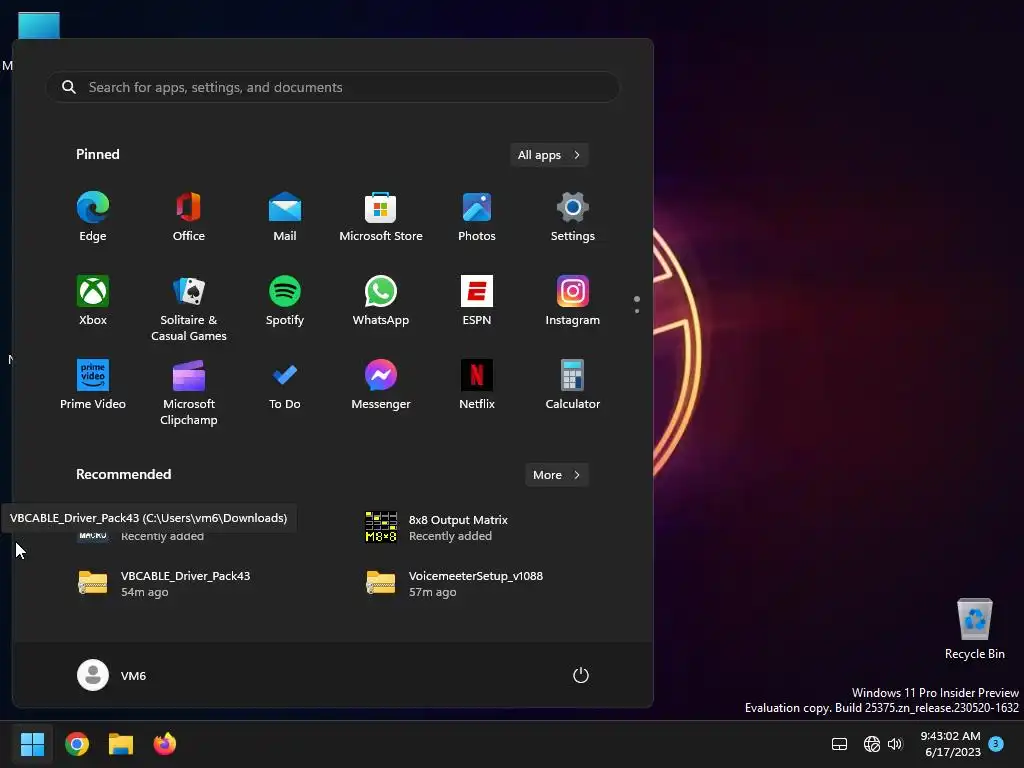Launch Office from pinned apps
This screenshot has height=768, width=1024.
pyautogui.click(x=189, y=217)
